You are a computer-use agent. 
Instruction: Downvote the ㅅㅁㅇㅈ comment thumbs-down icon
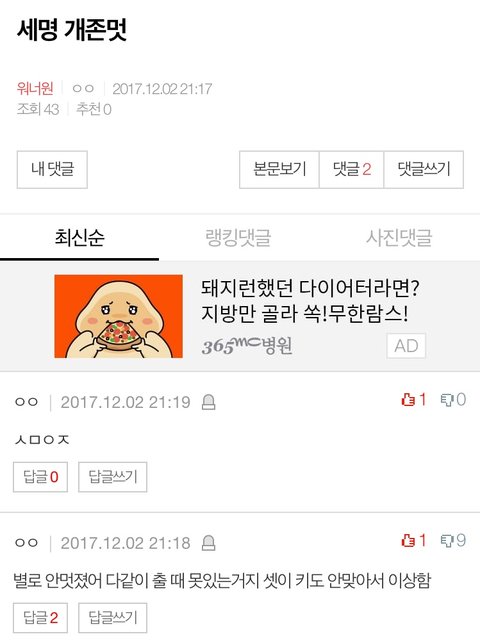click(x=447, y=399)
